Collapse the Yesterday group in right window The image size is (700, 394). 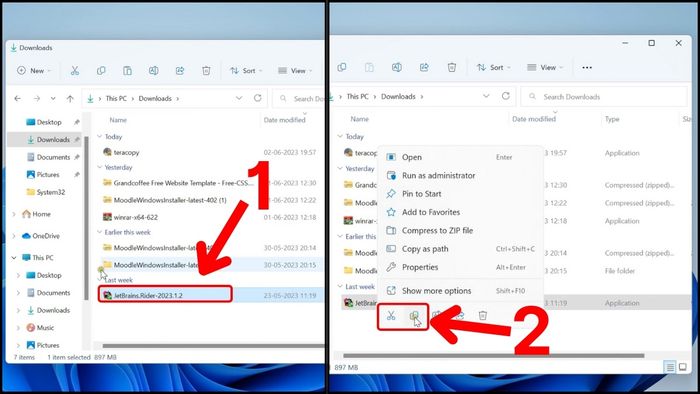click(x=340, y=169)
